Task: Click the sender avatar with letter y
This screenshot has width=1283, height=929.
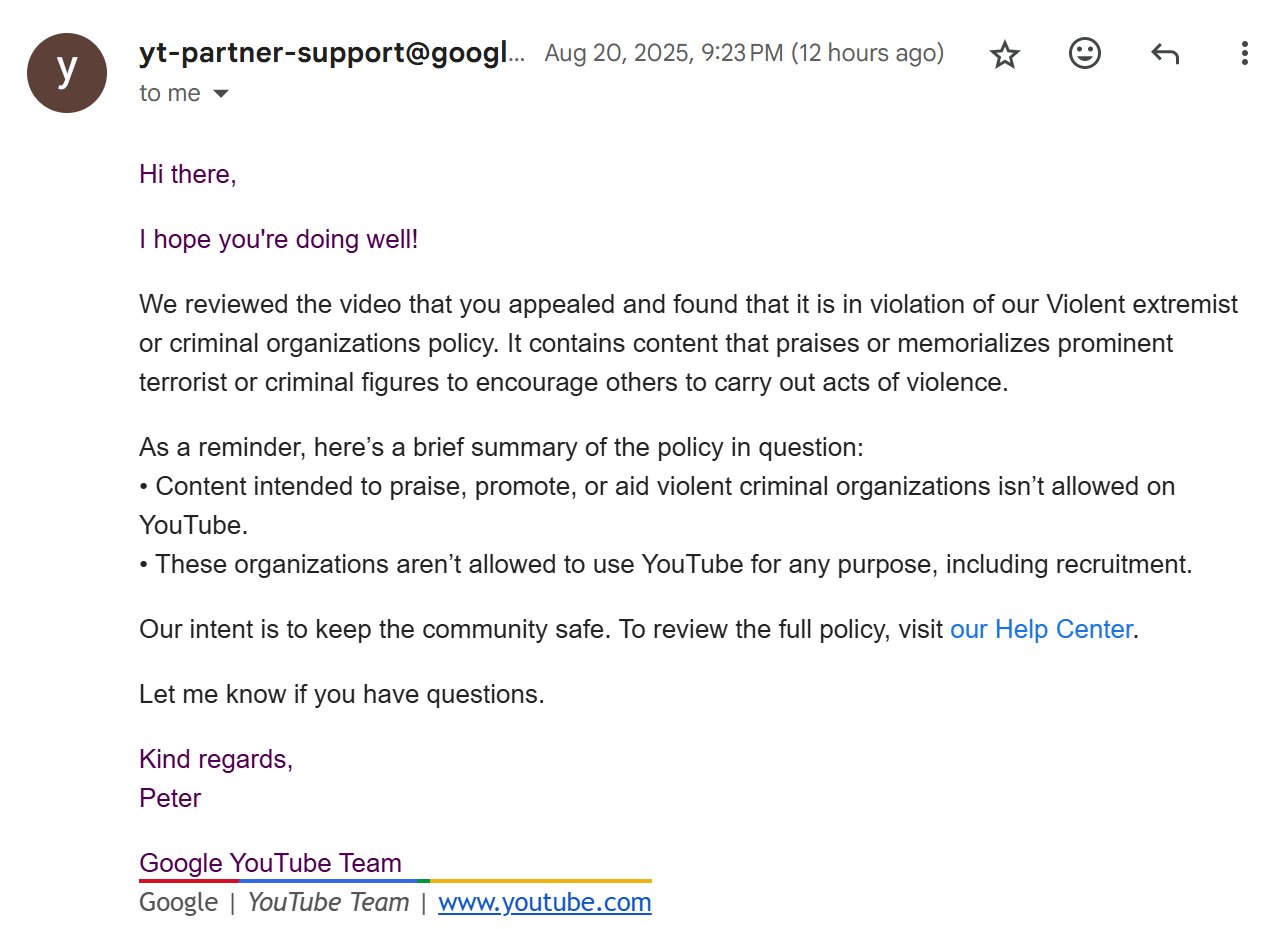Action: (x=67, y=73)
